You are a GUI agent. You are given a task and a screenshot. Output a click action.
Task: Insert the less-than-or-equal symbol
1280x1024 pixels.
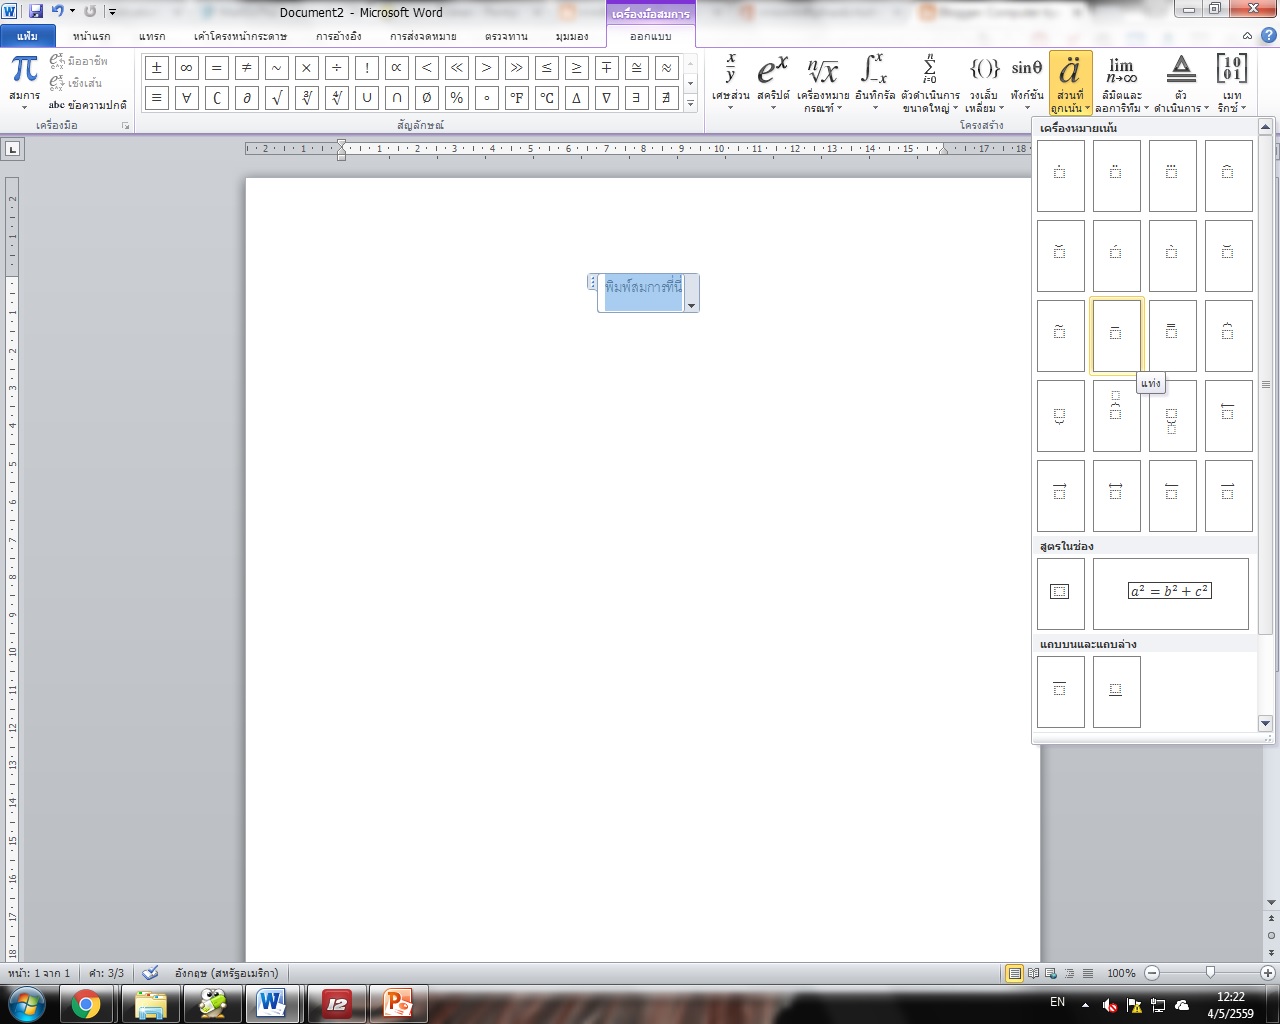(546, 68)
